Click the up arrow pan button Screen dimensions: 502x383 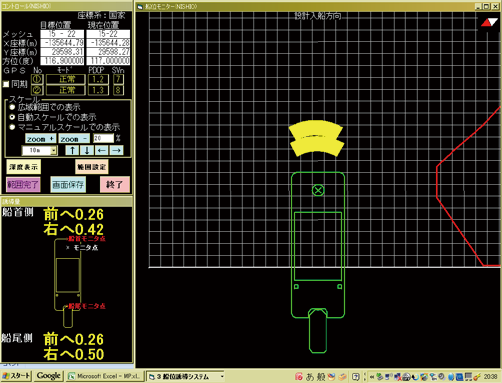click(72, 150)
